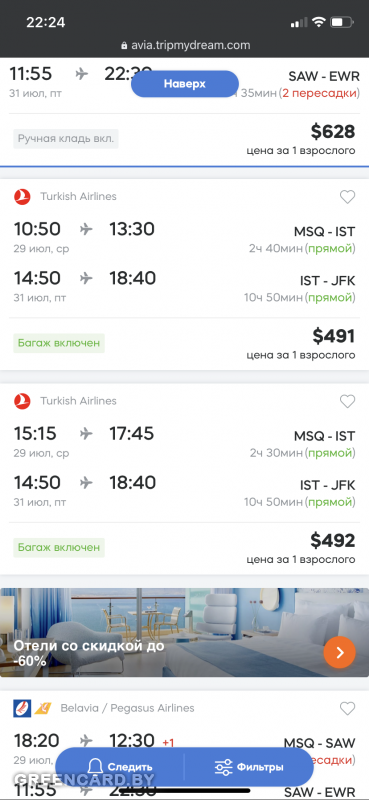Open Фильтры sliders icon
The height and width of the screenshot is (800, 369).
pyautogui.click(x=223, y=767)
